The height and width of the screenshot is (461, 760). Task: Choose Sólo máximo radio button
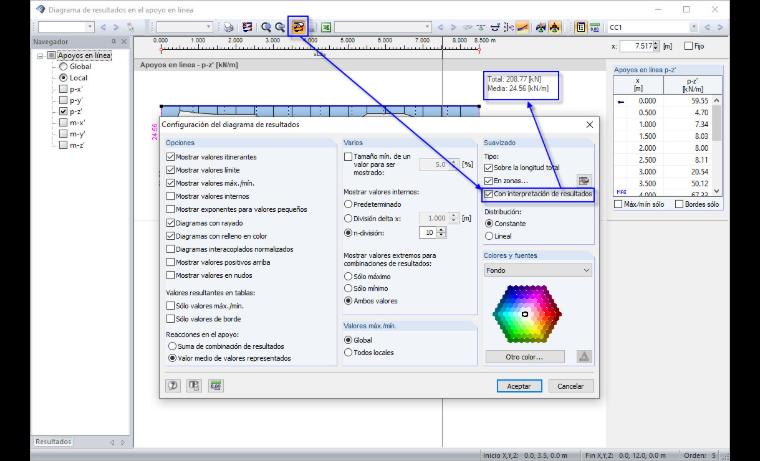(x=348, y=276)
